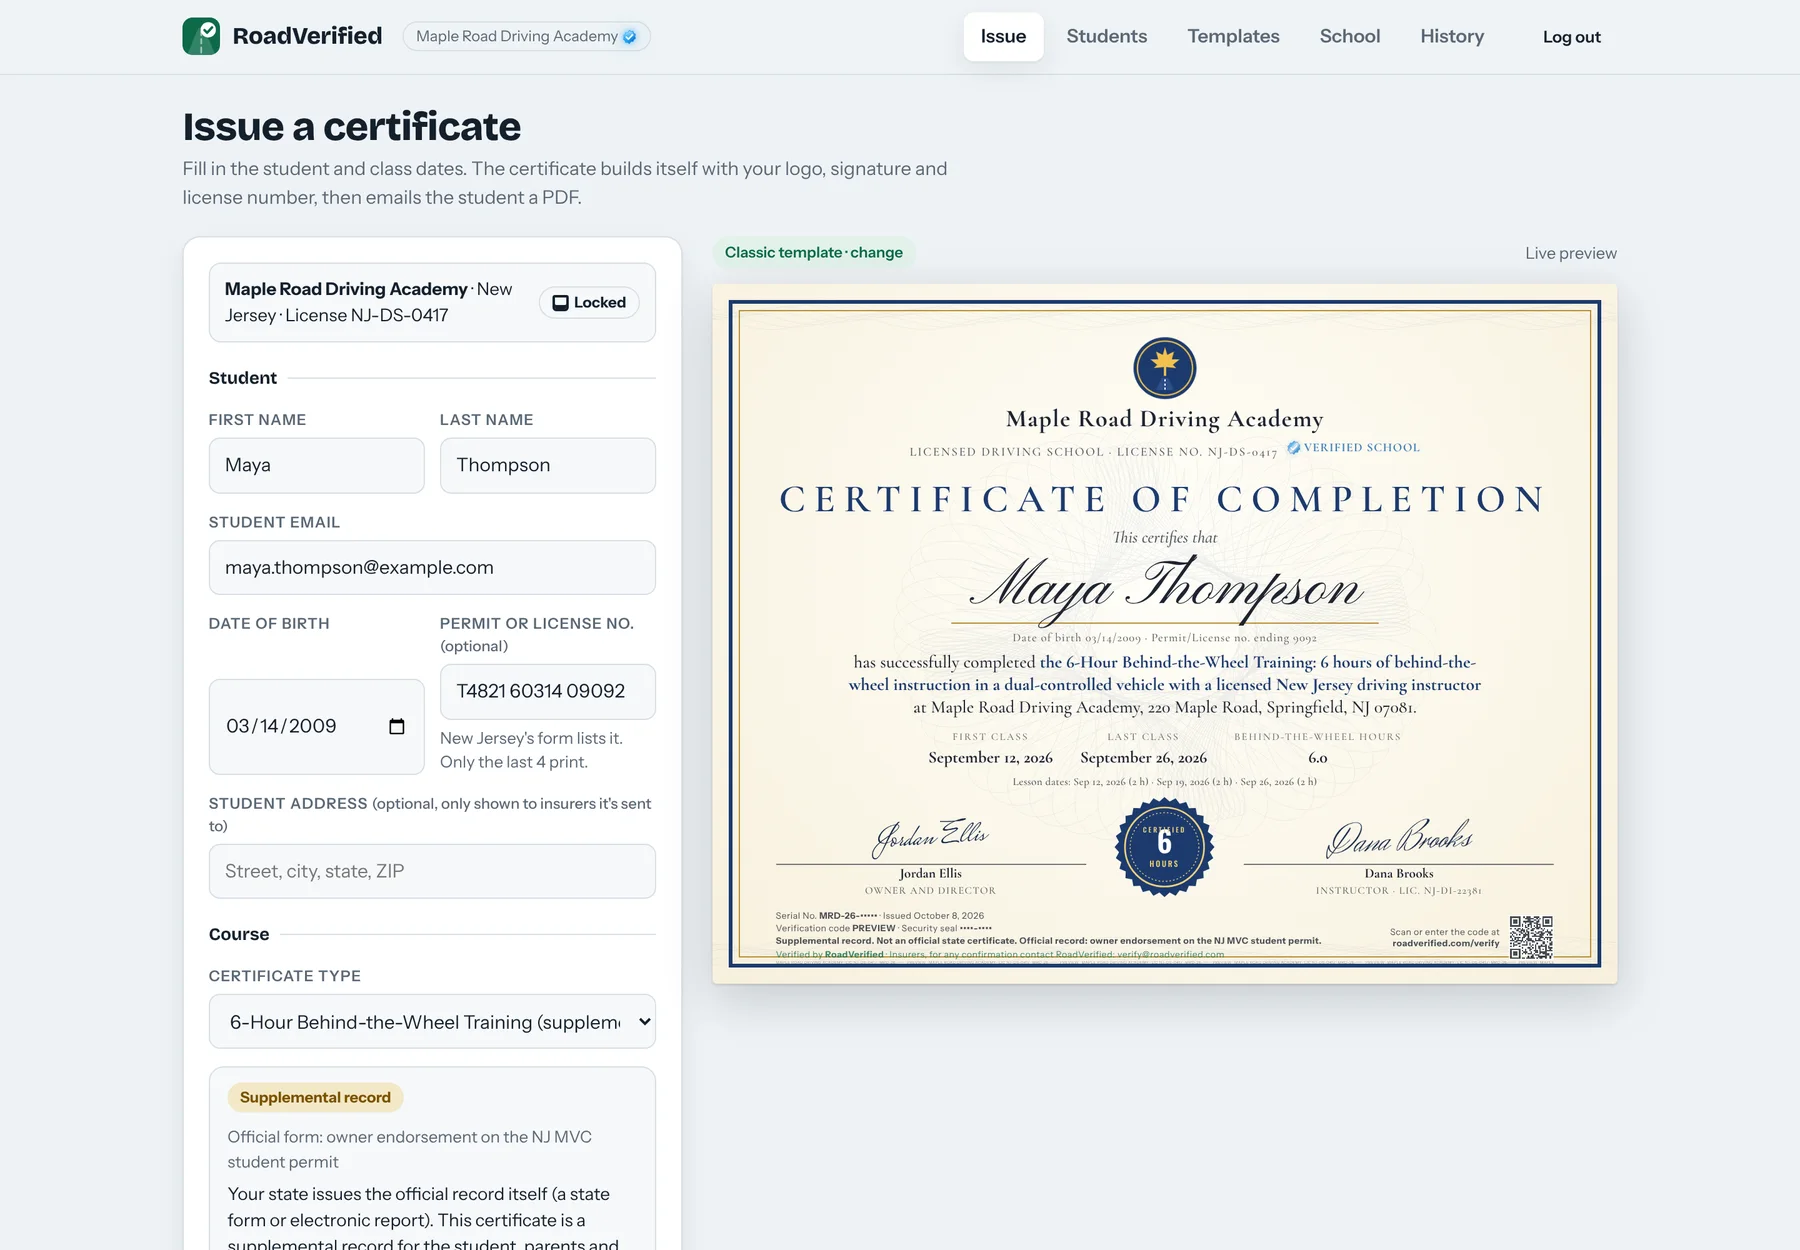
Task: Open the History tab
Action: [1452, 37]
